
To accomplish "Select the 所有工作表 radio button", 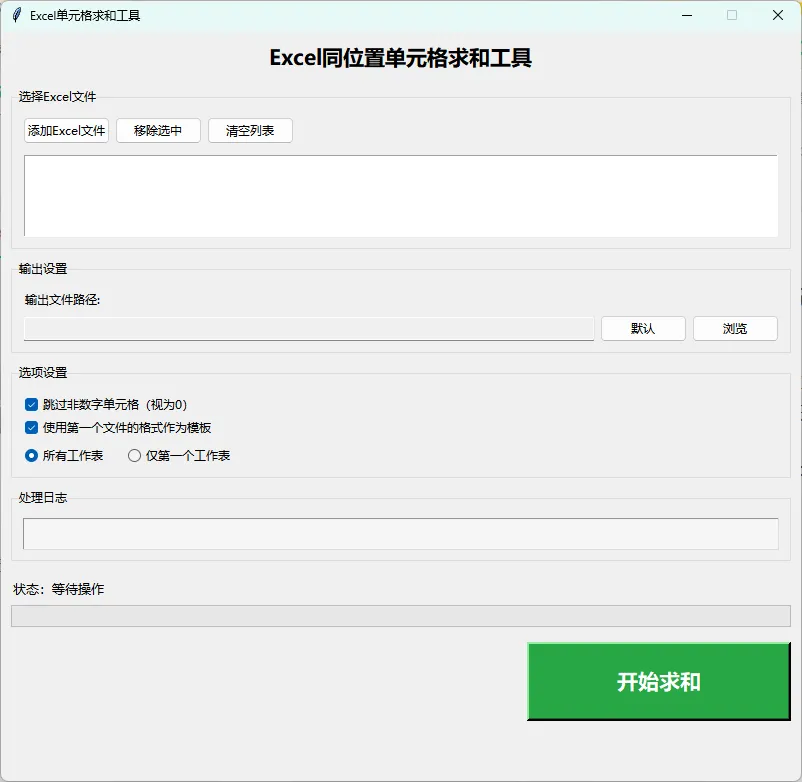I will pos(31,456).
